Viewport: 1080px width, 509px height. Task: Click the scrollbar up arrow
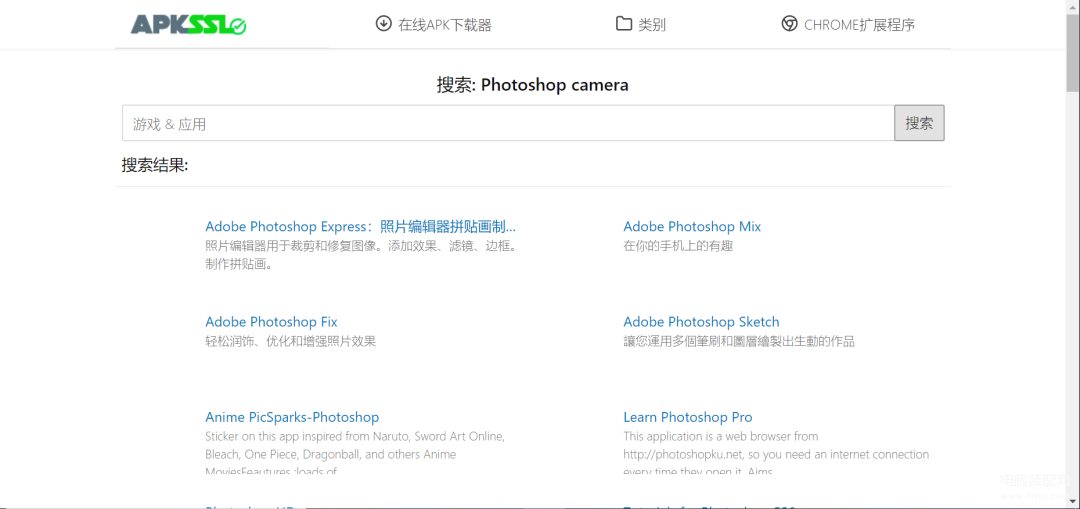(1073, 6)
